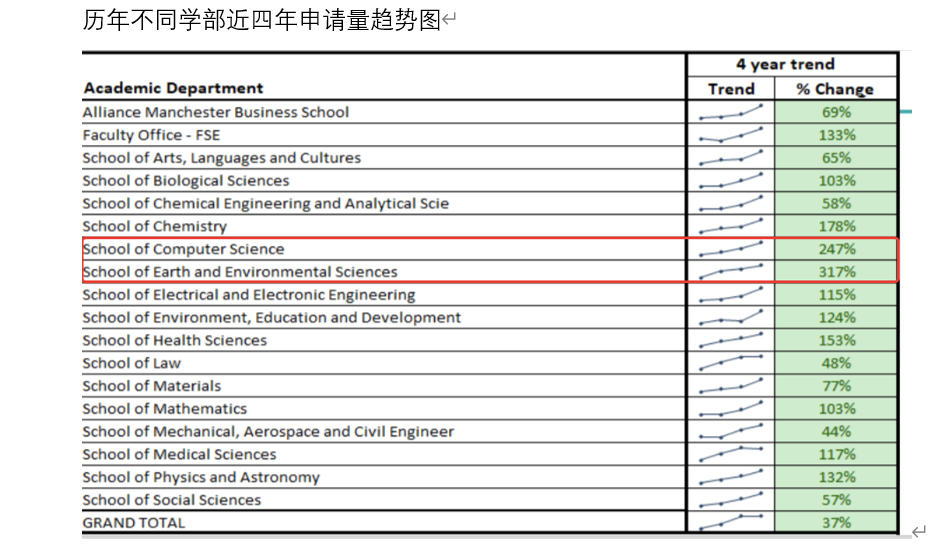Select 'School of Social Sciences' row label
The image size is (932, 555).
pyautogui.click(x=171, y=500)
